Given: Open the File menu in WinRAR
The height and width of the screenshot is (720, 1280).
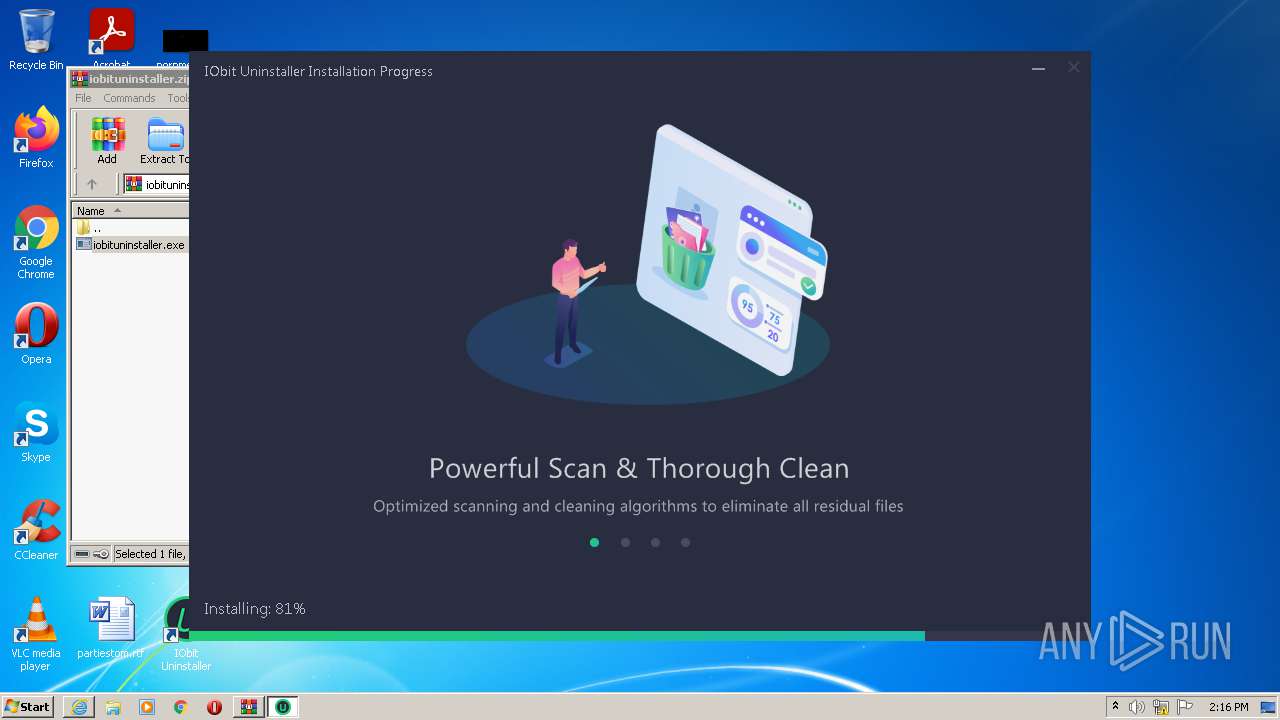Looking at the screenshot, I should tap(83, 98).
